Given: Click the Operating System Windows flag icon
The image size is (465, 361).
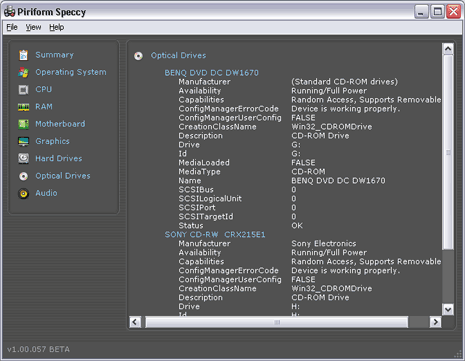Looking at the screenshot, I should point(23,72).
